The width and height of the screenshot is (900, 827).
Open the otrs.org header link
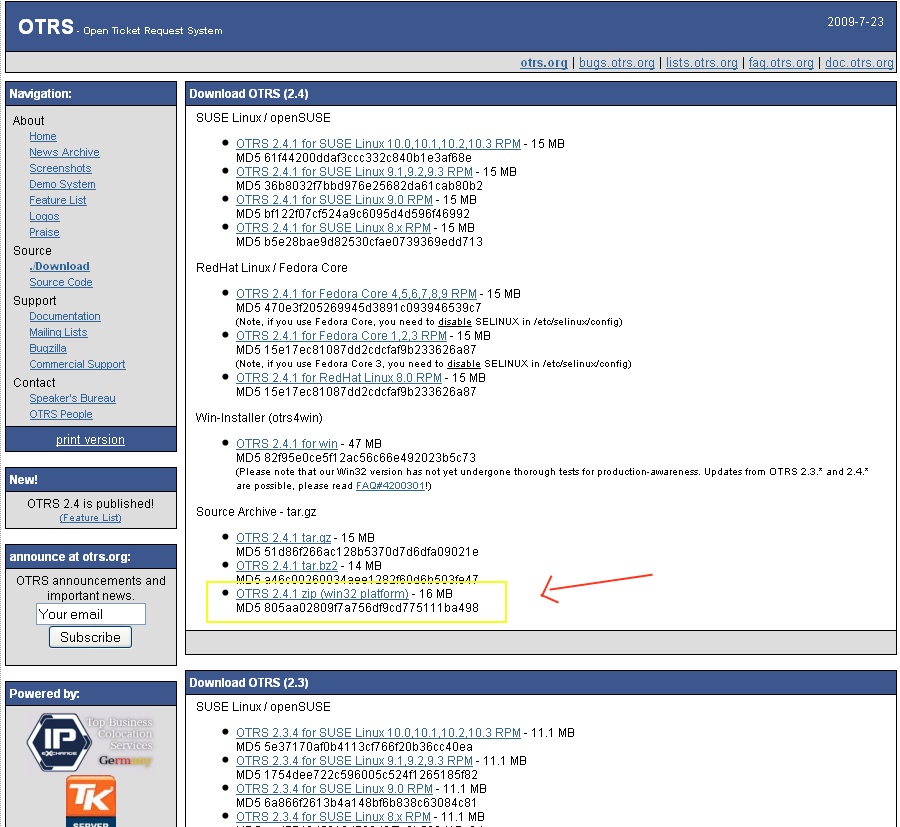click(x=544, y=63)
